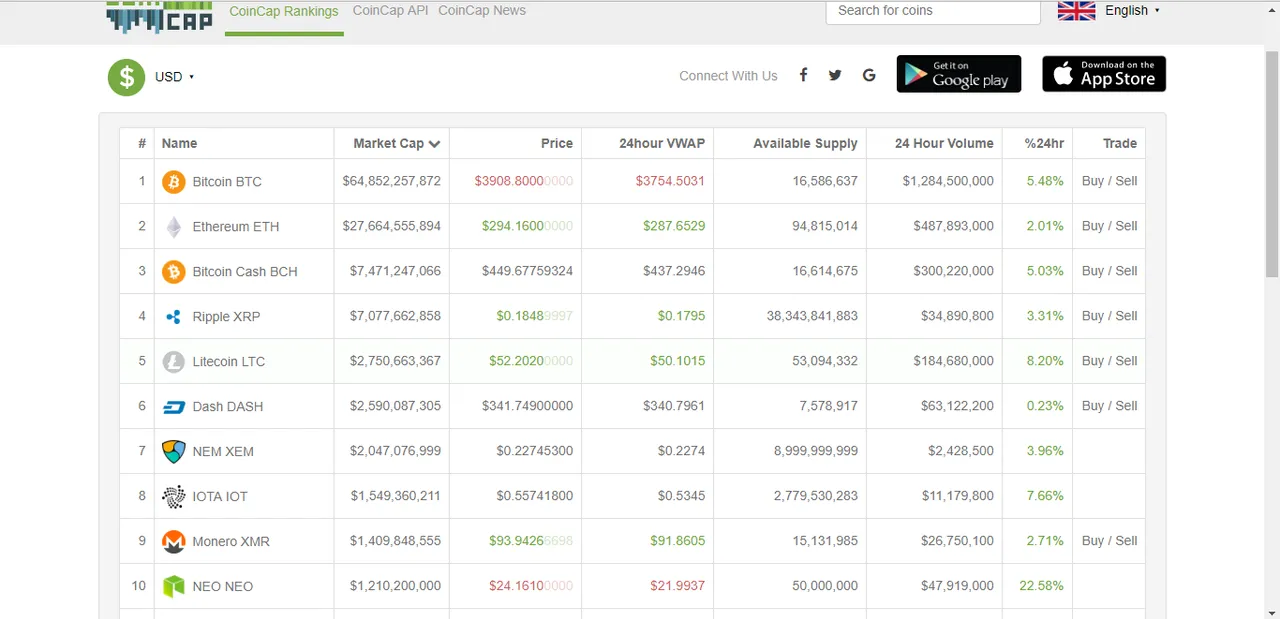Click the IOTA IOT coin icon

[174, 497]
